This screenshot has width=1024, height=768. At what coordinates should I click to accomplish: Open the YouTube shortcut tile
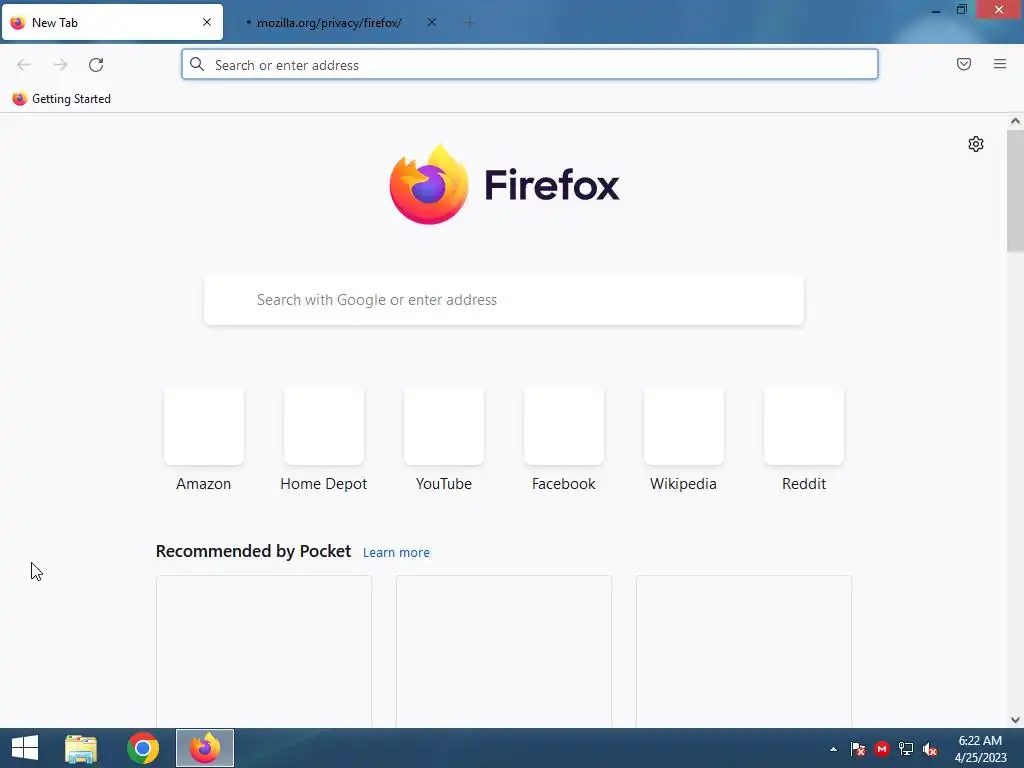tap(444, 441)
